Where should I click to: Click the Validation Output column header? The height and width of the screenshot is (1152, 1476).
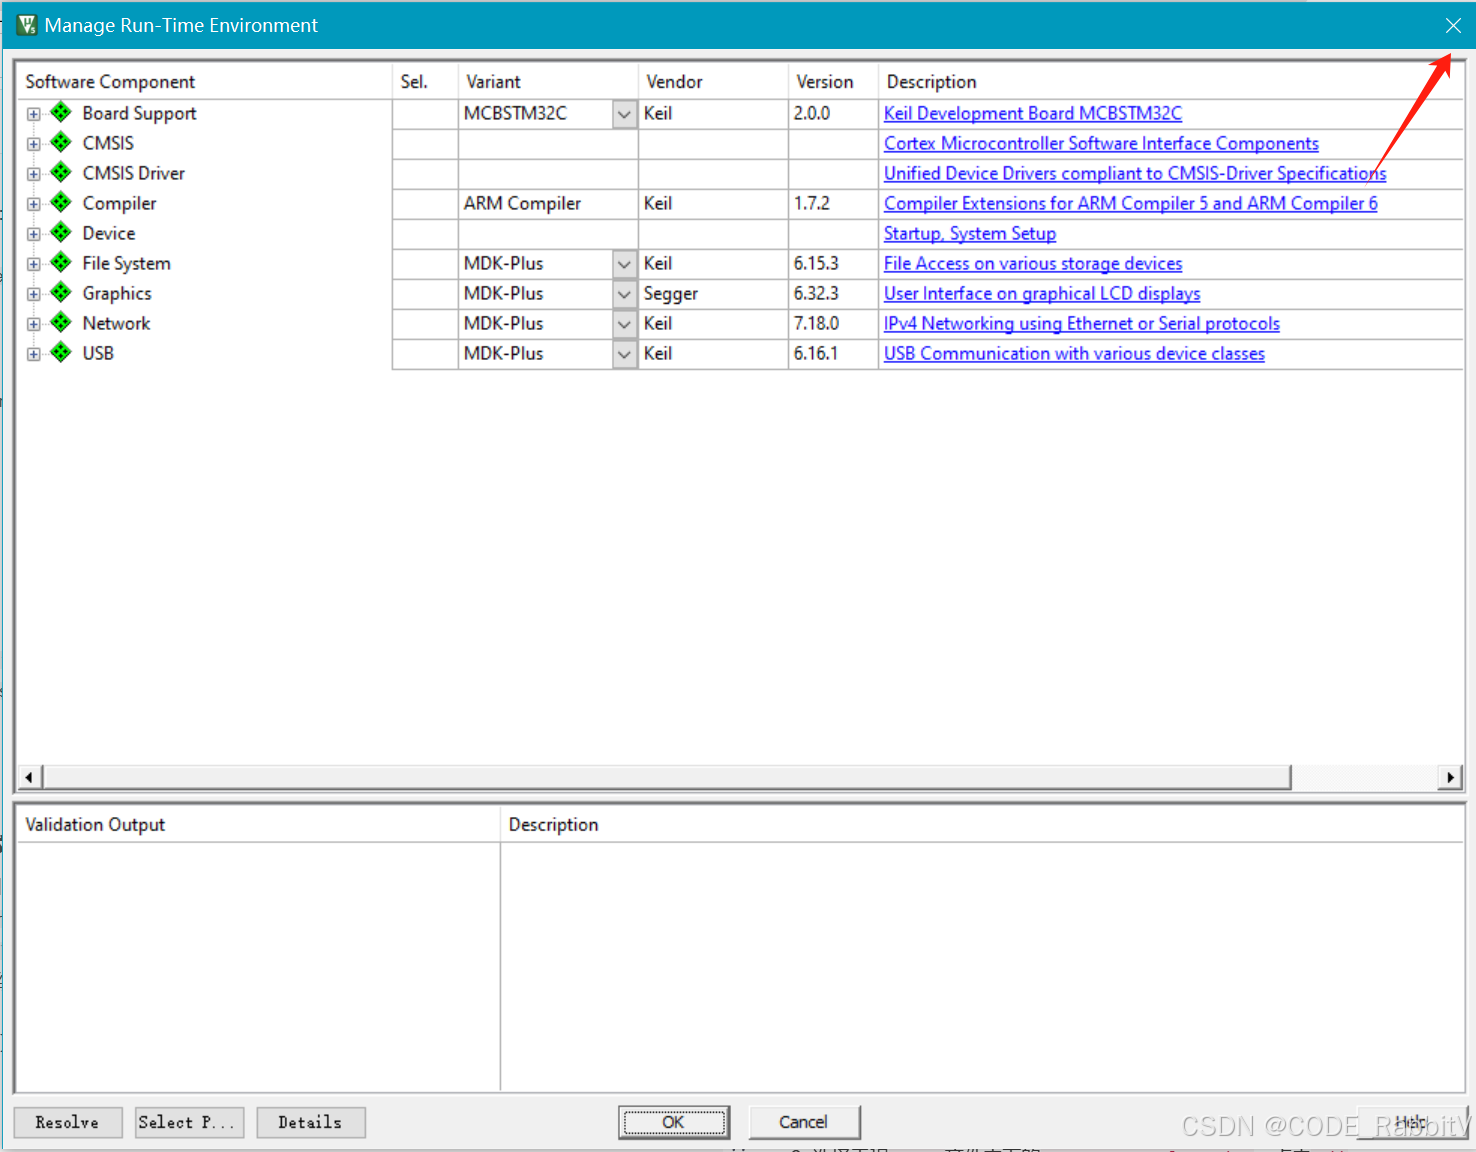pyautogui.click(x=258, y=825)
